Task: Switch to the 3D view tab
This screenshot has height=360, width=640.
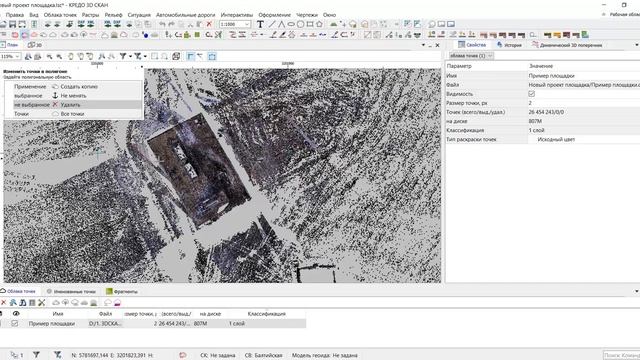Action: click(35, 45)
